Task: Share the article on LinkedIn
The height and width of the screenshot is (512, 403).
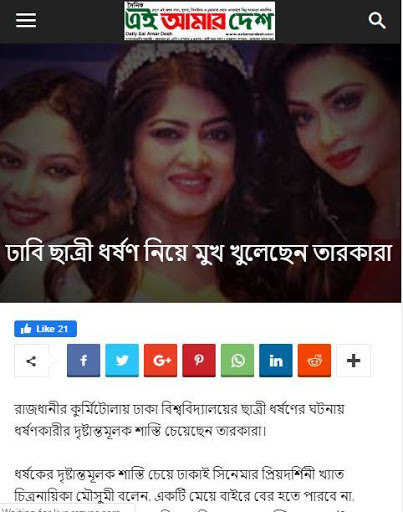Action: tap(276, 360)
